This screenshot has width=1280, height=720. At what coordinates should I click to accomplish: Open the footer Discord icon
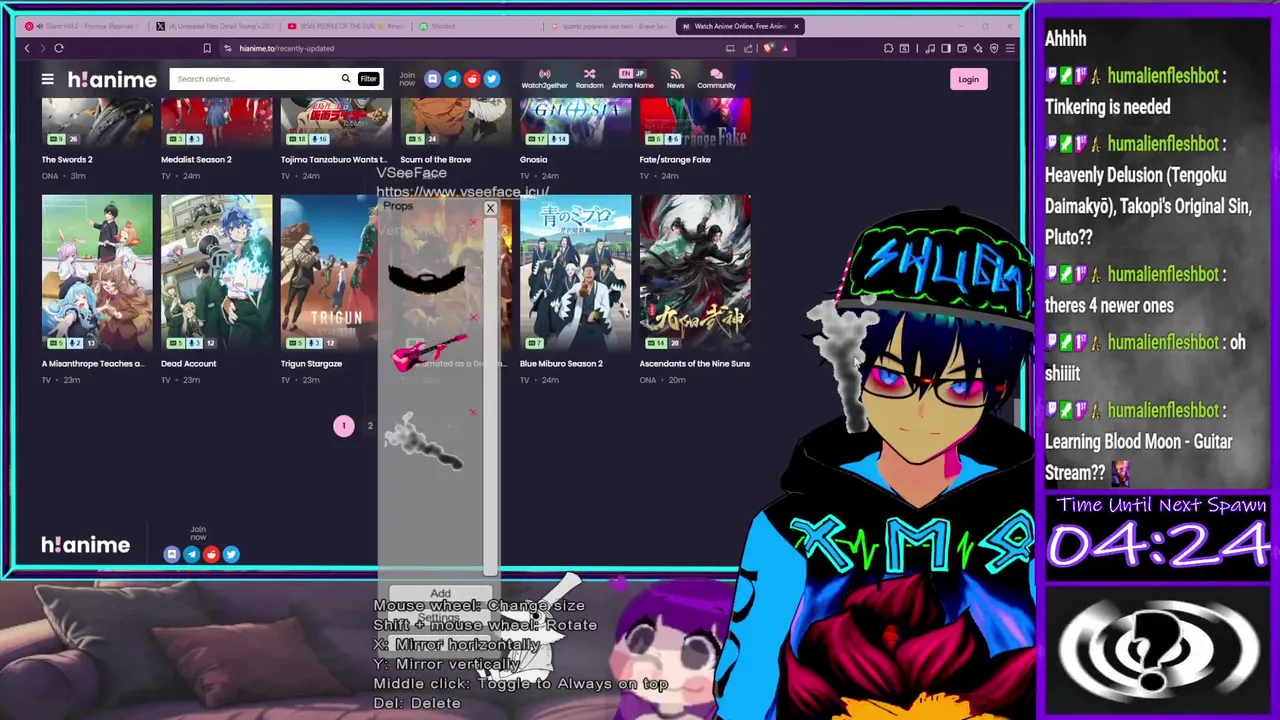point(171,554)
